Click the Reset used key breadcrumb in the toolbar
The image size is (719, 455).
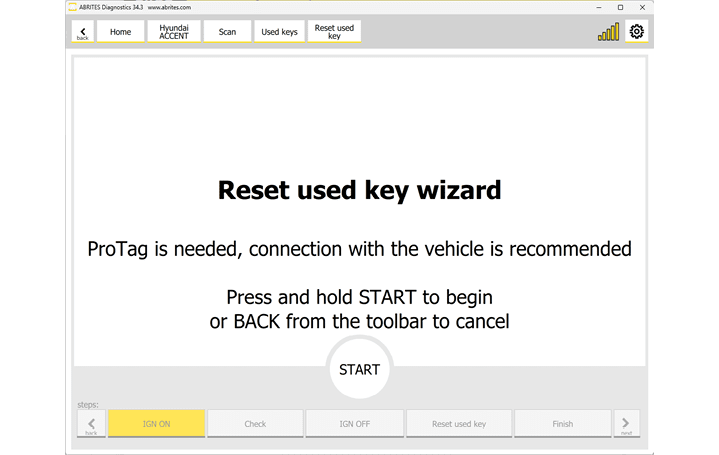pyautogui.click(x=334, y=32)
